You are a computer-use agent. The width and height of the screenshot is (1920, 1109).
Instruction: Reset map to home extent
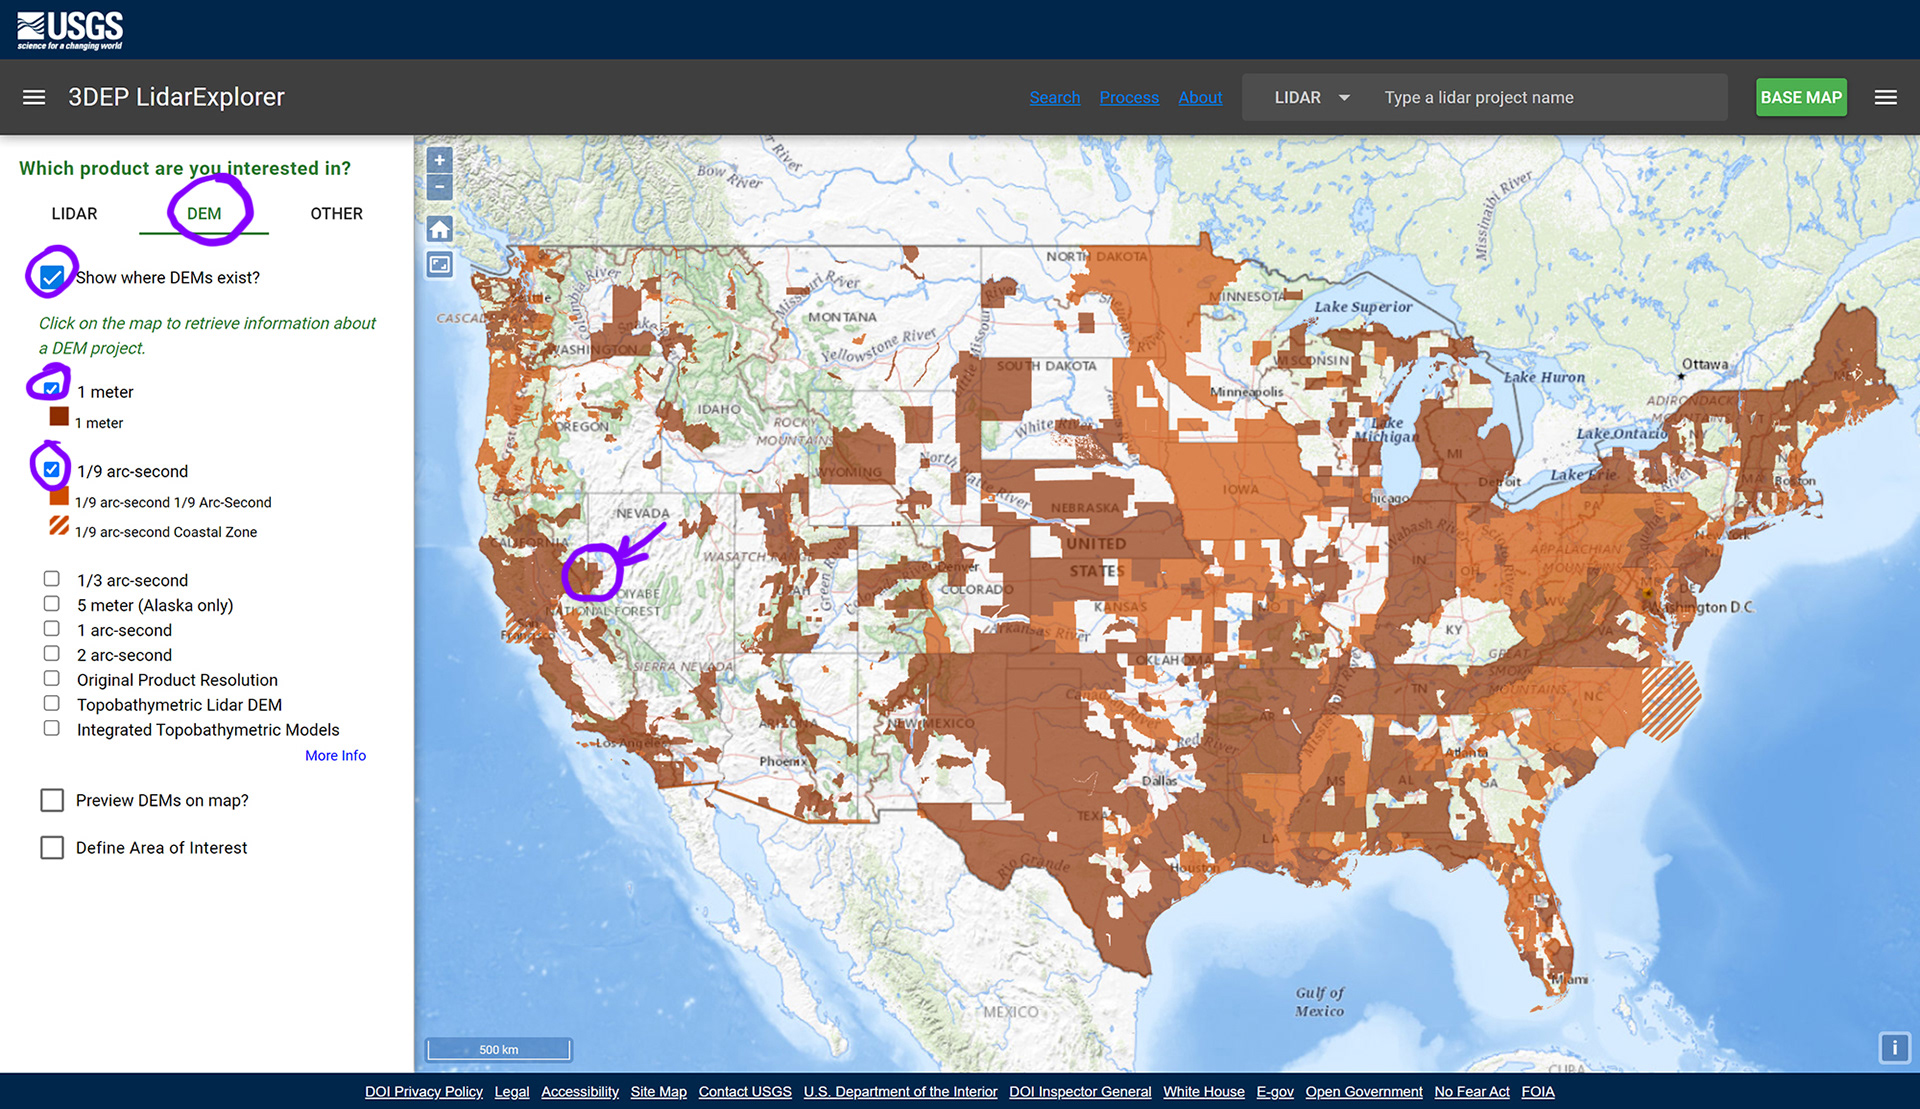click(x=439, y=229)
